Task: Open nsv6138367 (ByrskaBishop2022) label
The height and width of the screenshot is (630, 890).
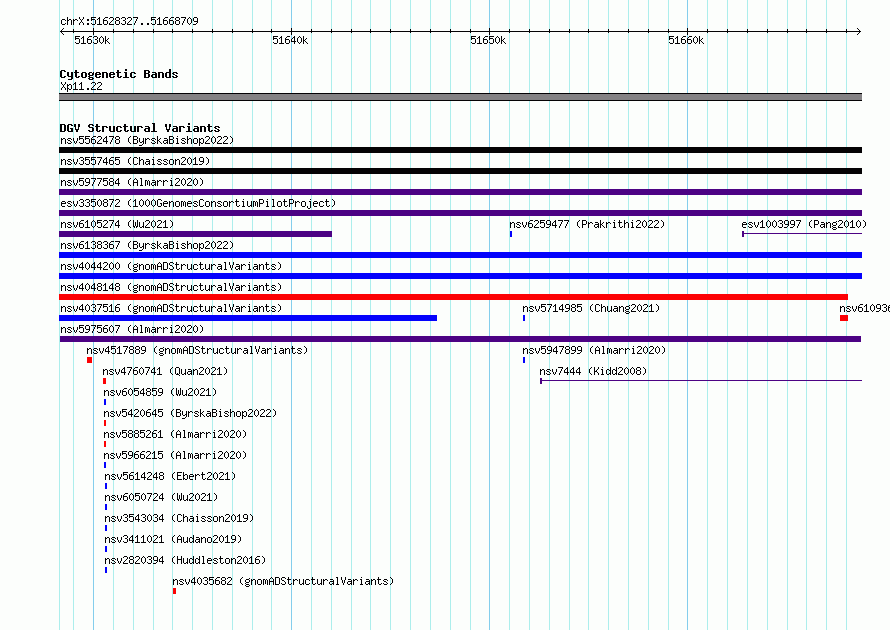Action: (147, 245)
